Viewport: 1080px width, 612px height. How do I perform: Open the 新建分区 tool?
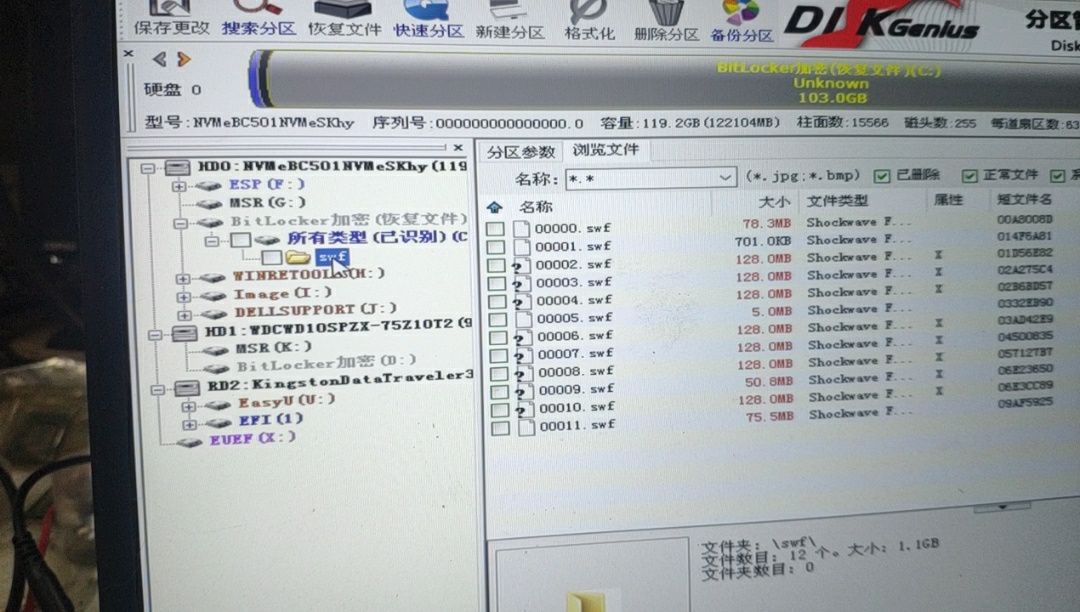point(510,19)
